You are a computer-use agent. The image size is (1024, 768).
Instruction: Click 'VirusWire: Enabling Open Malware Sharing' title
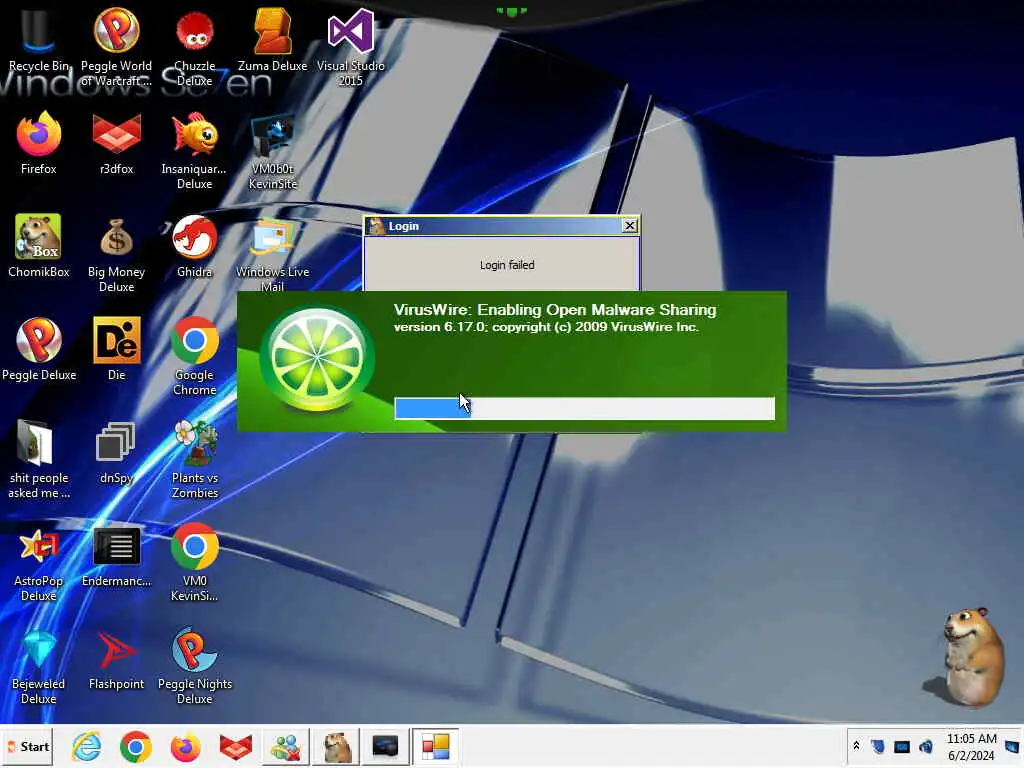[x=555, y=310]
